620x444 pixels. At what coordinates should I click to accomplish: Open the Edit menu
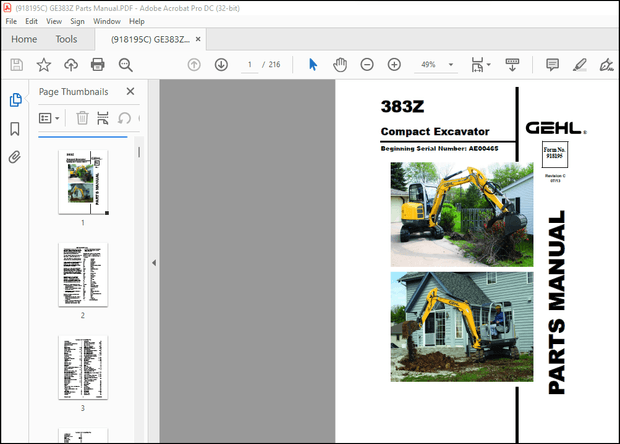click(x=31, y=21)
